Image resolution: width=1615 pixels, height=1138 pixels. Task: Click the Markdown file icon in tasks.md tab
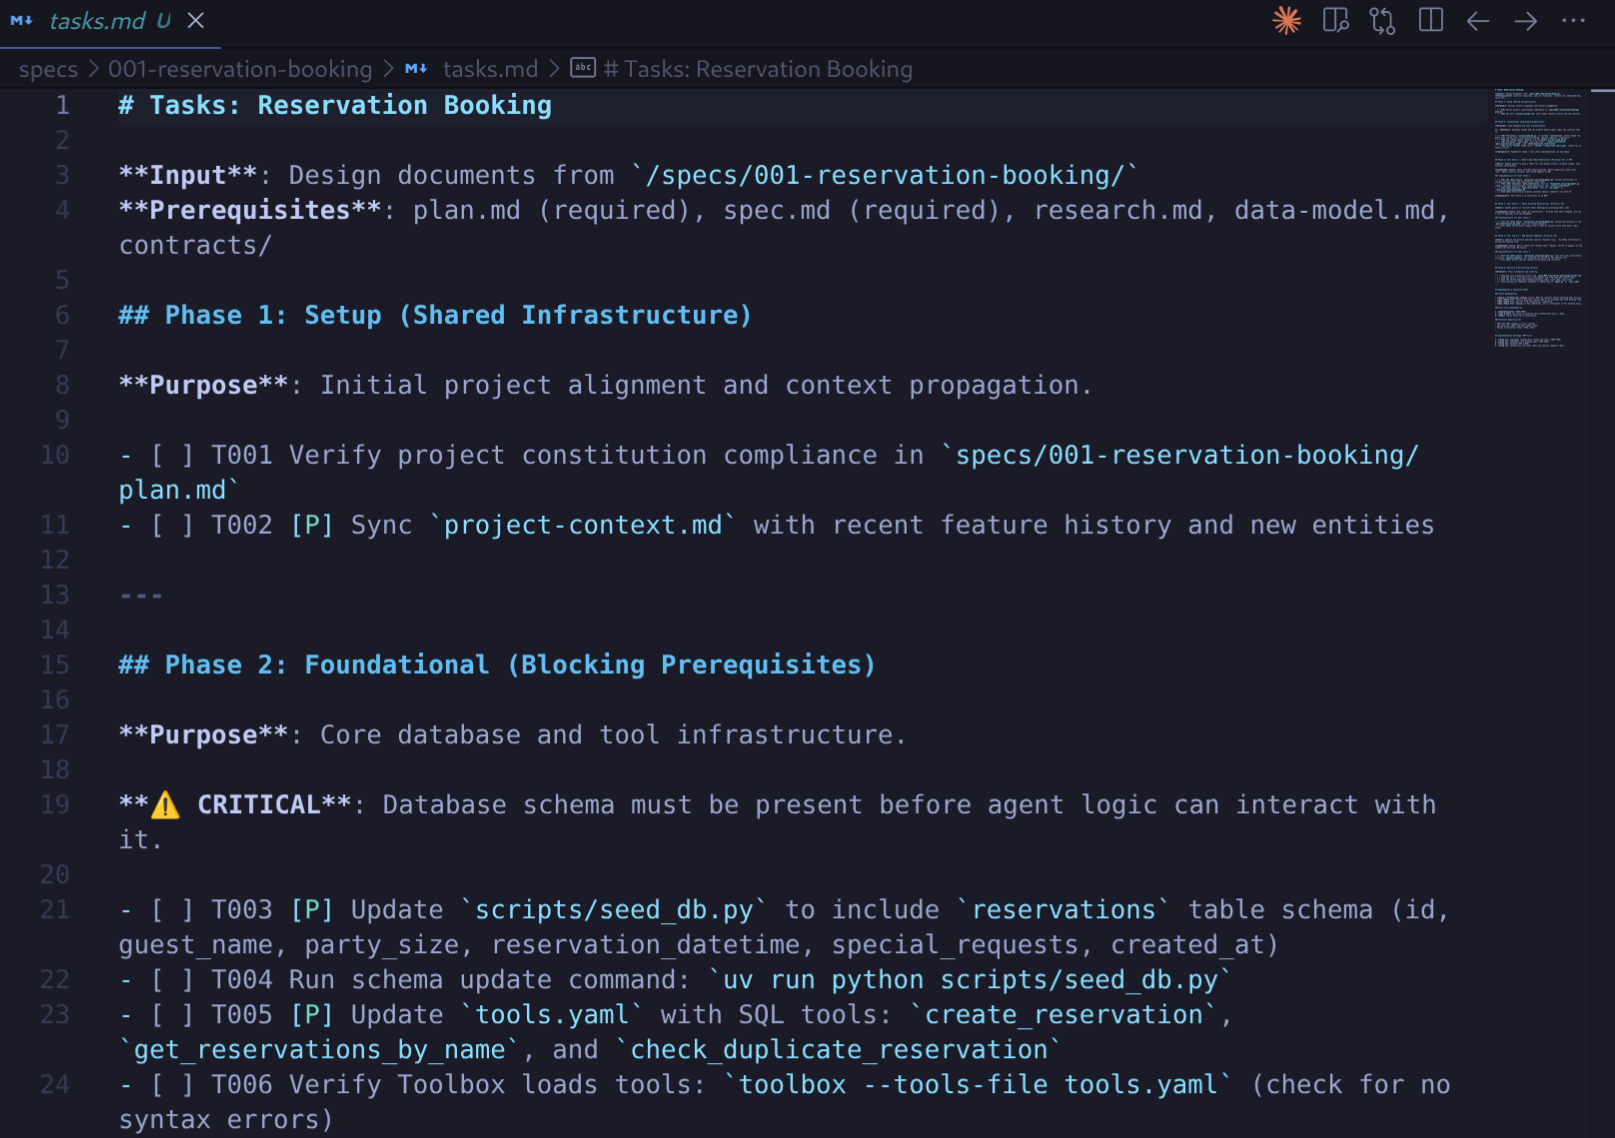(x=22, y=21)
